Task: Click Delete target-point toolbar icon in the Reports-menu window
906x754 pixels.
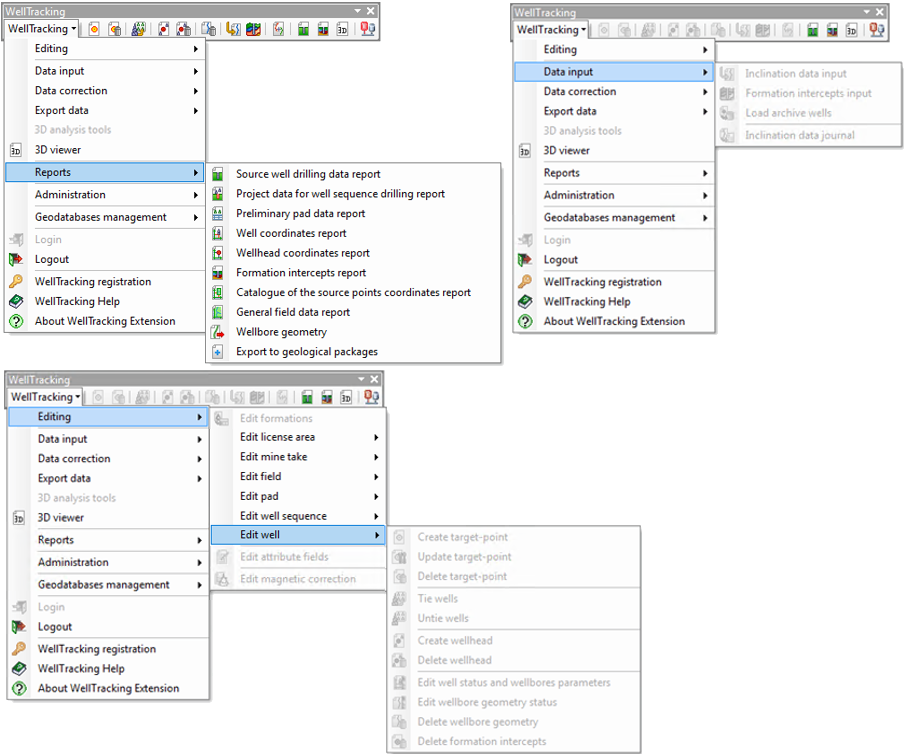Action: point(115,29)
